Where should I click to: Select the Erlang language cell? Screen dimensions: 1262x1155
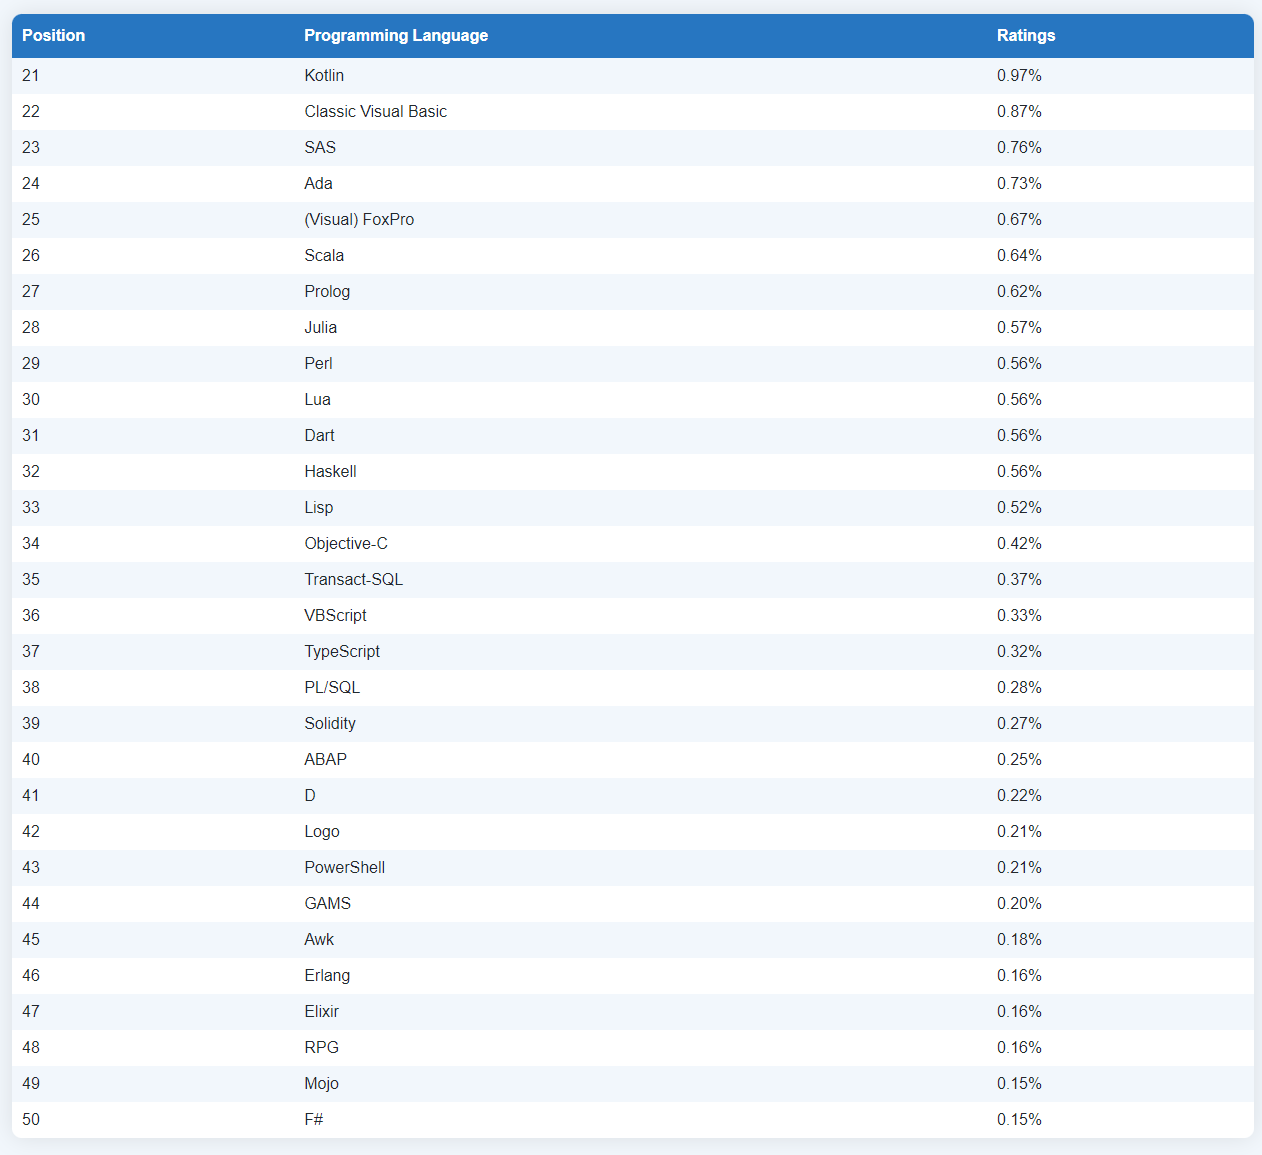327,976
